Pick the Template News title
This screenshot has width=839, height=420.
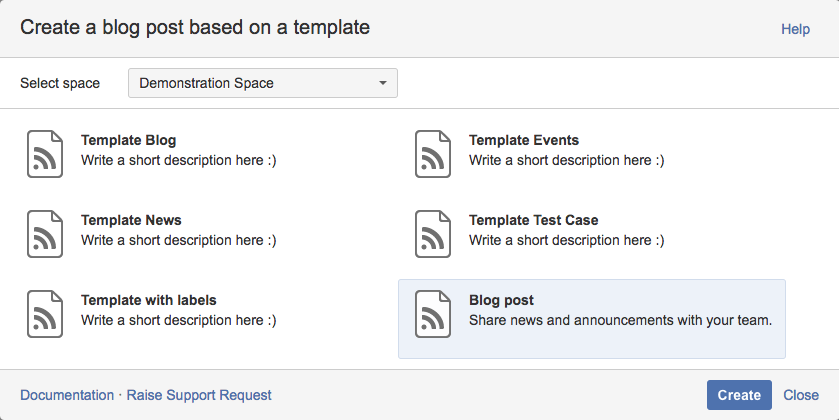[x=131, y=221]
